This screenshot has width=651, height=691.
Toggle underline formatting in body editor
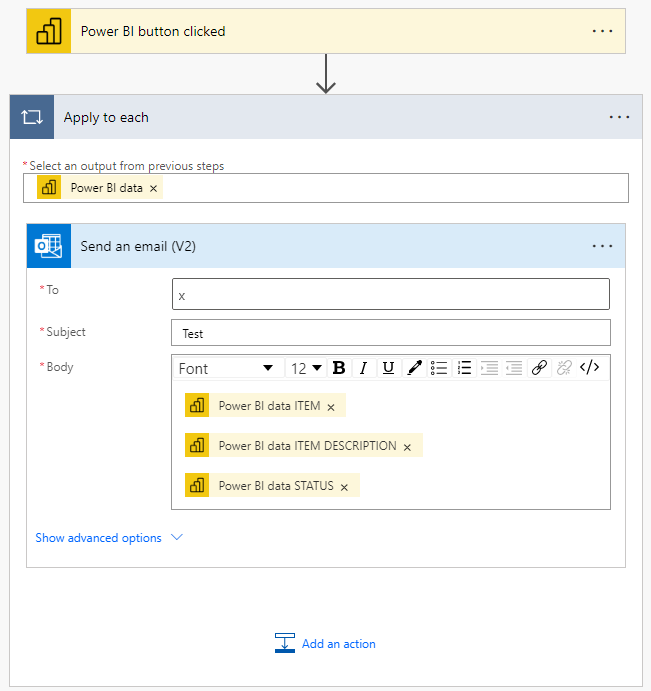tap(388, 368)
